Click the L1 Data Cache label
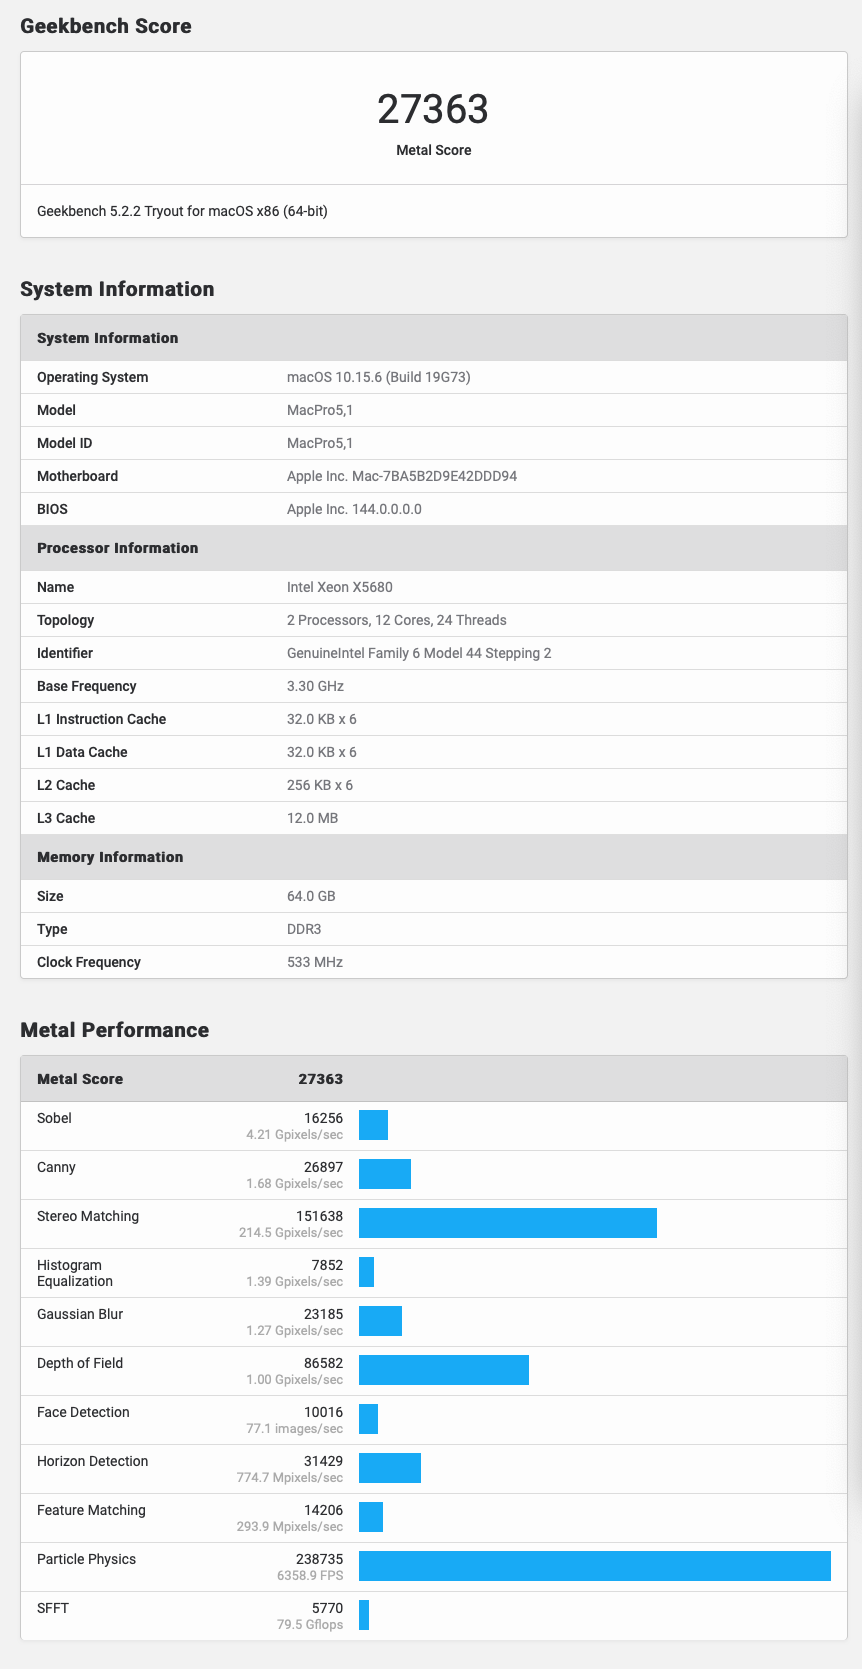The image size is (862, 1669). pos(82,752)
